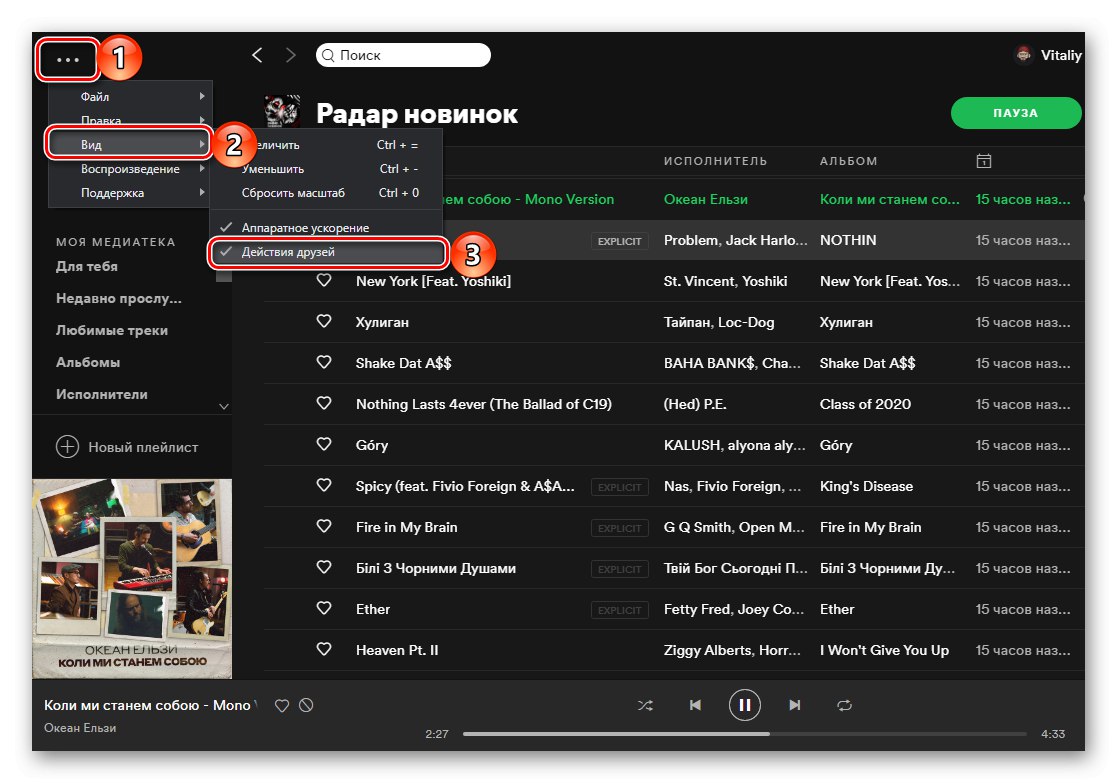Skip to the next track

pyautogui.click(x=794, y=705)
